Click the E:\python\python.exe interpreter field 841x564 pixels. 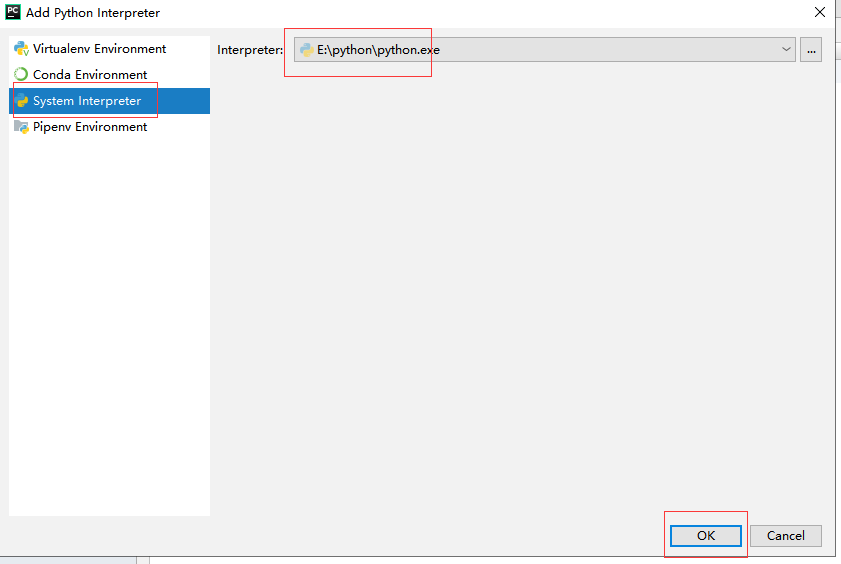(544, 49)
